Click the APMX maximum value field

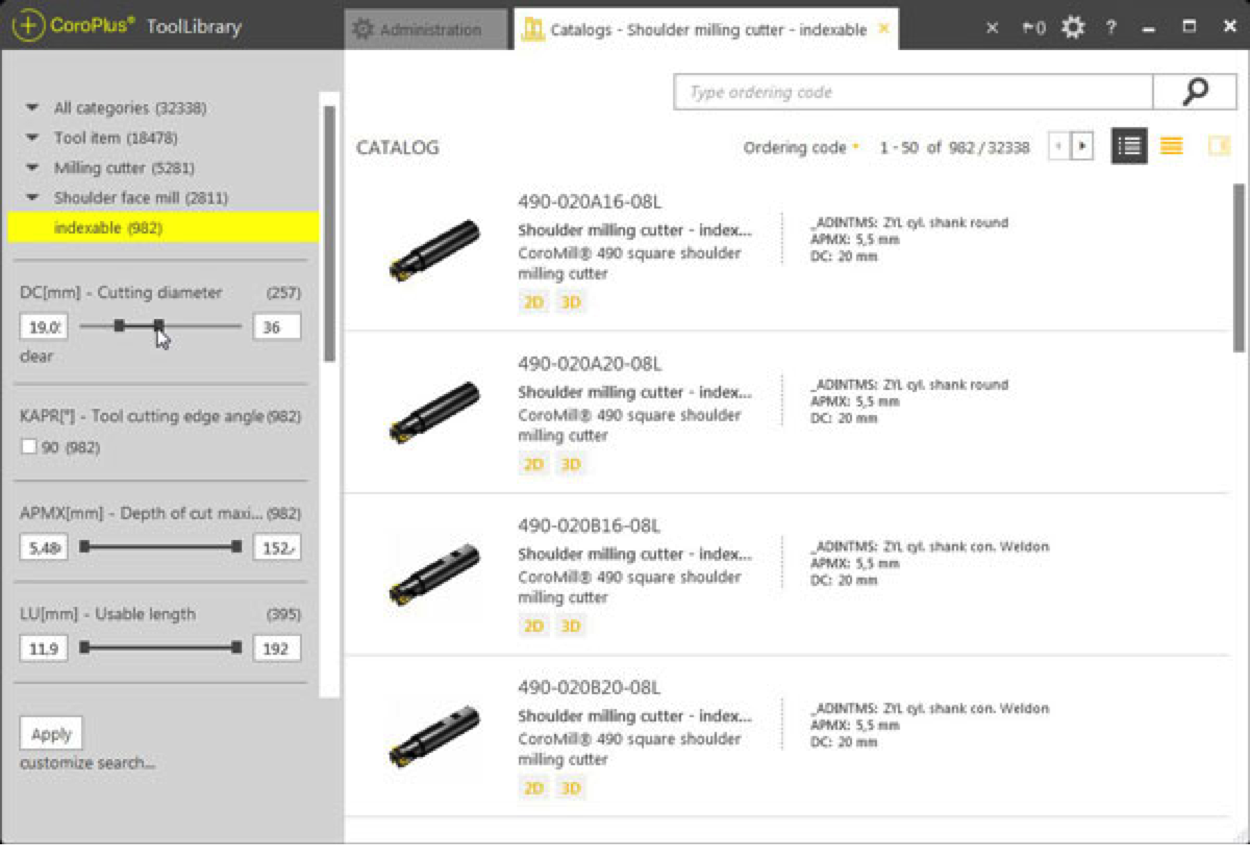(x=277, y=548)
